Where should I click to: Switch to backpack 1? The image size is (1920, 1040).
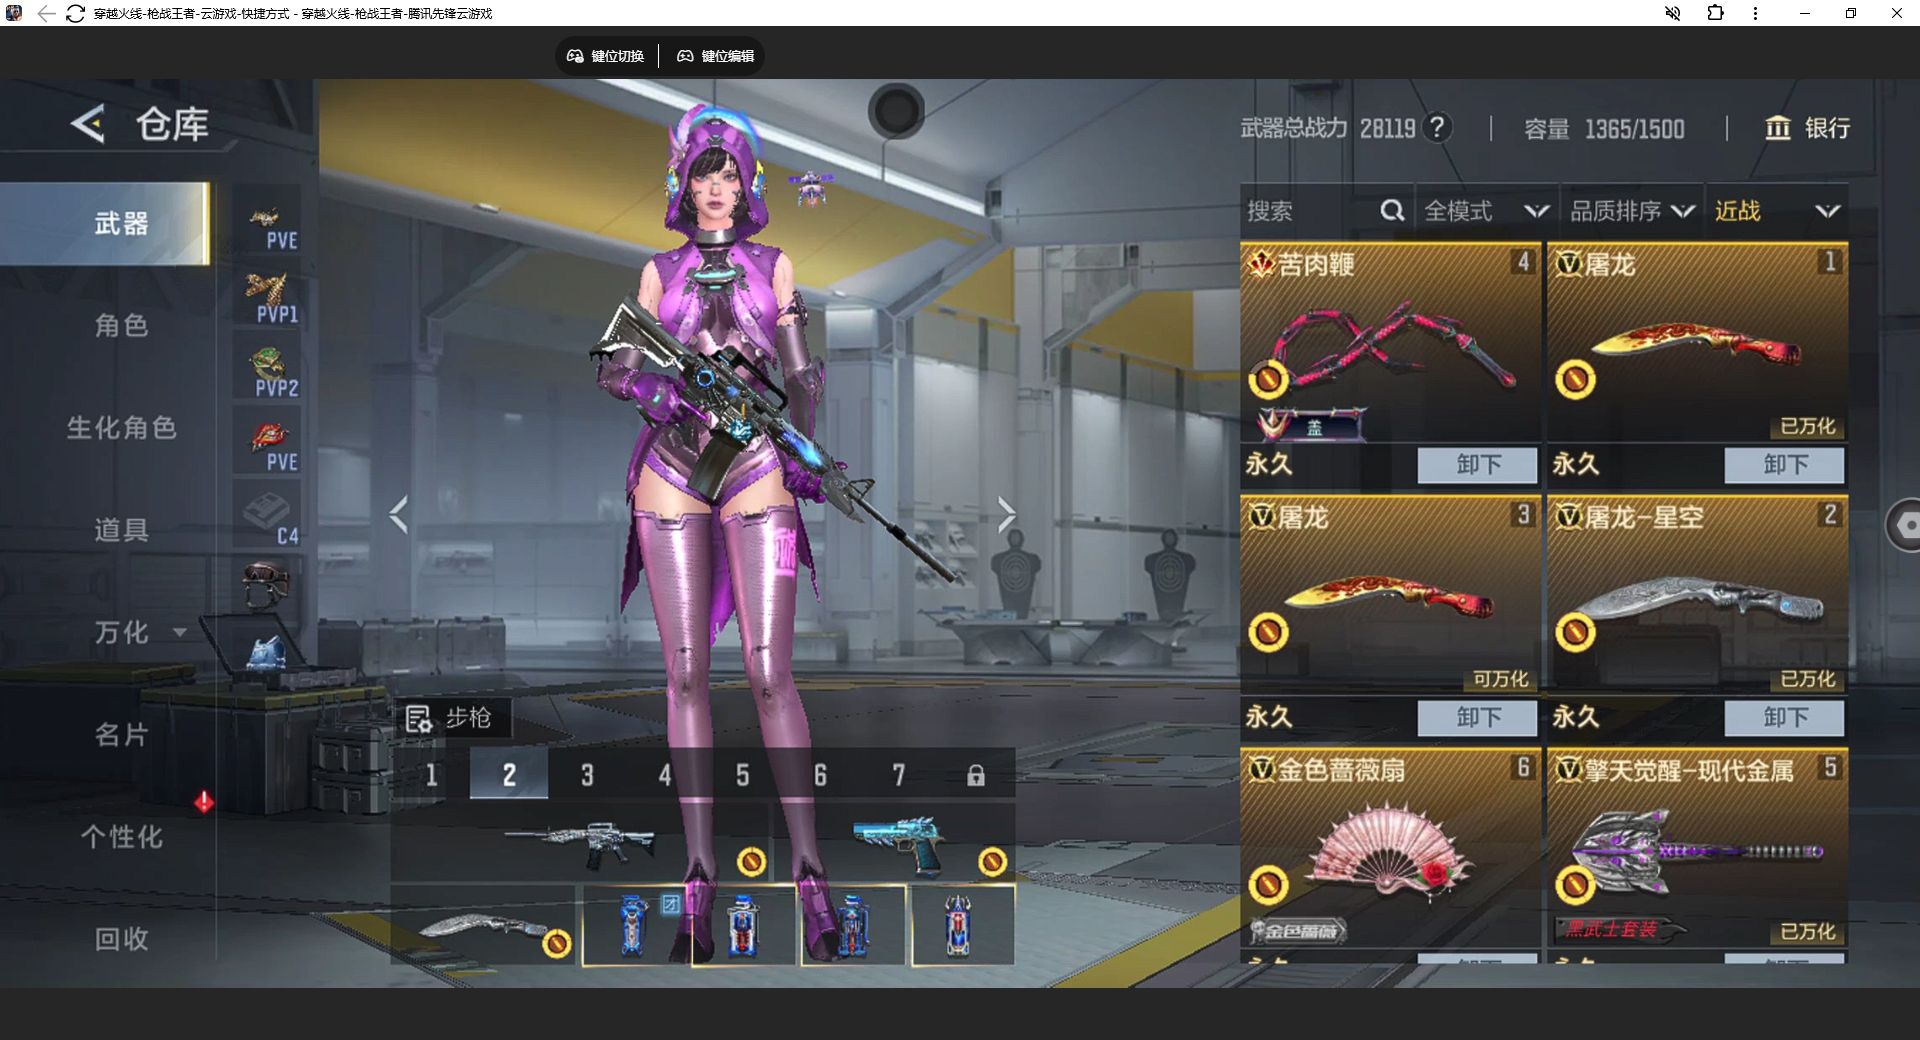pos(431,775)
